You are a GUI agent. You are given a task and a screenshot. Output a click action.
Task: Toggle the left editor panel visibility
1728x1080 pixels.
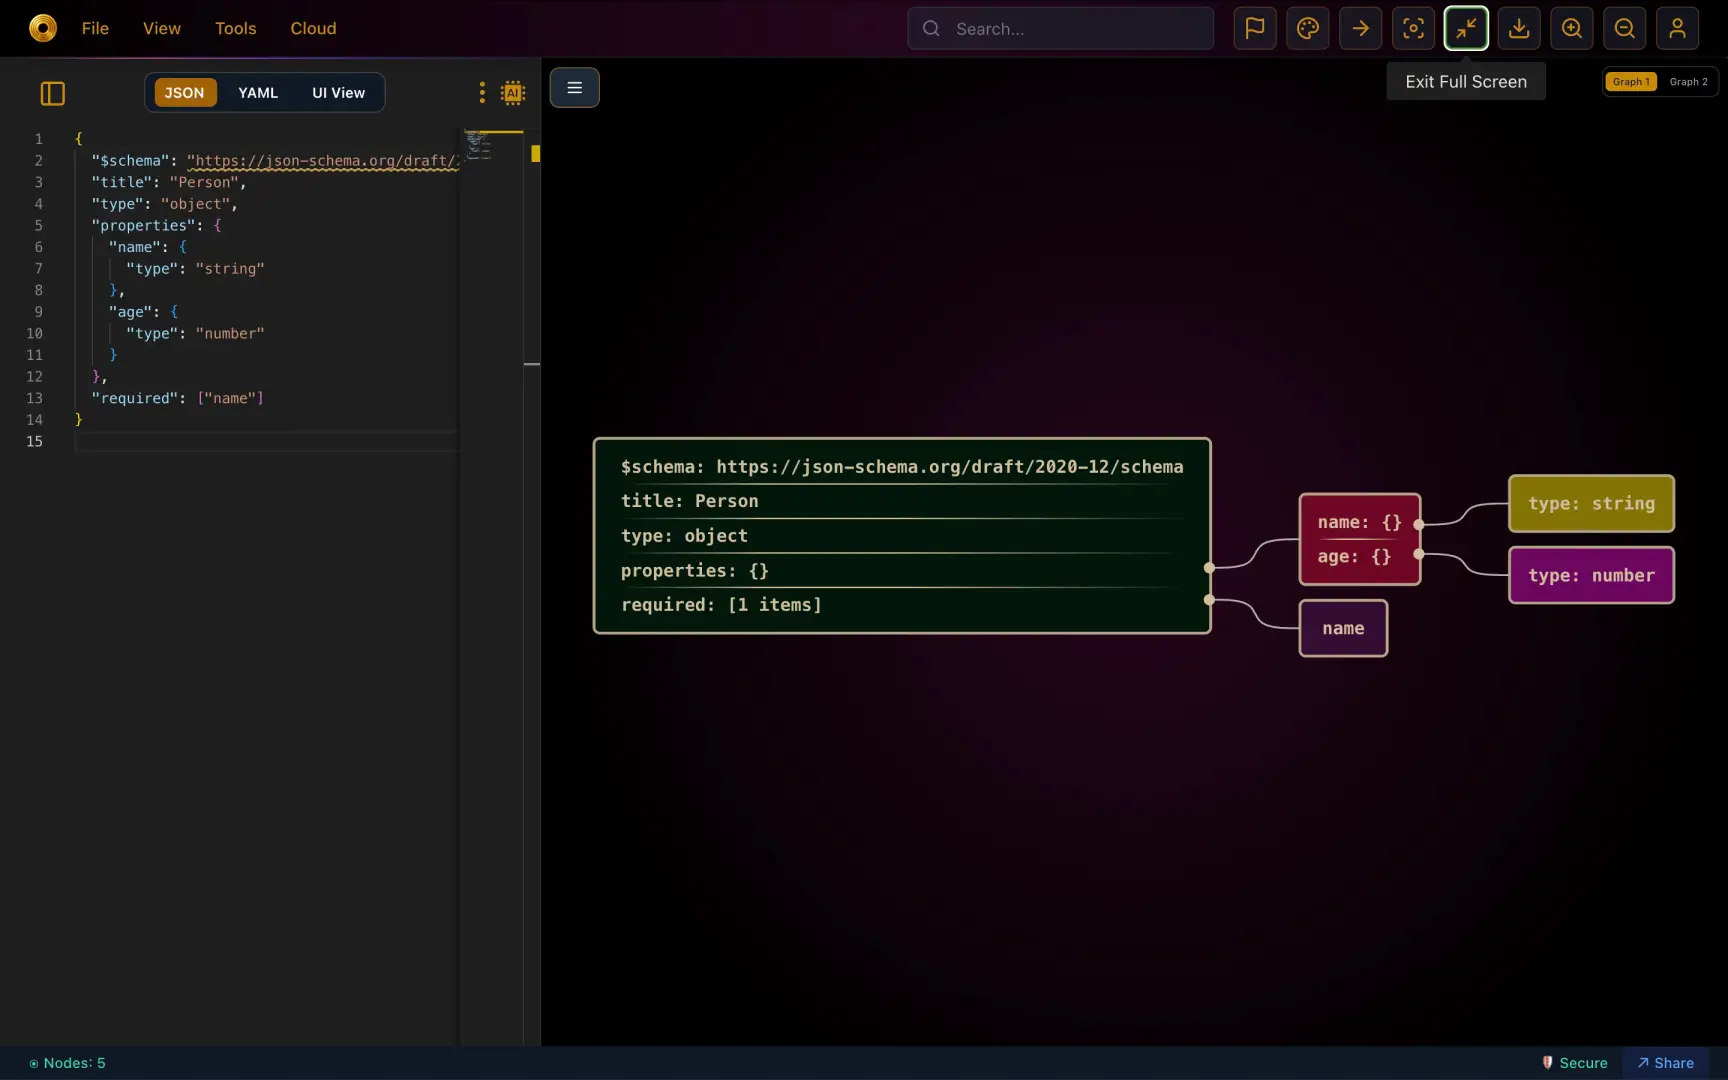[52, 93]
